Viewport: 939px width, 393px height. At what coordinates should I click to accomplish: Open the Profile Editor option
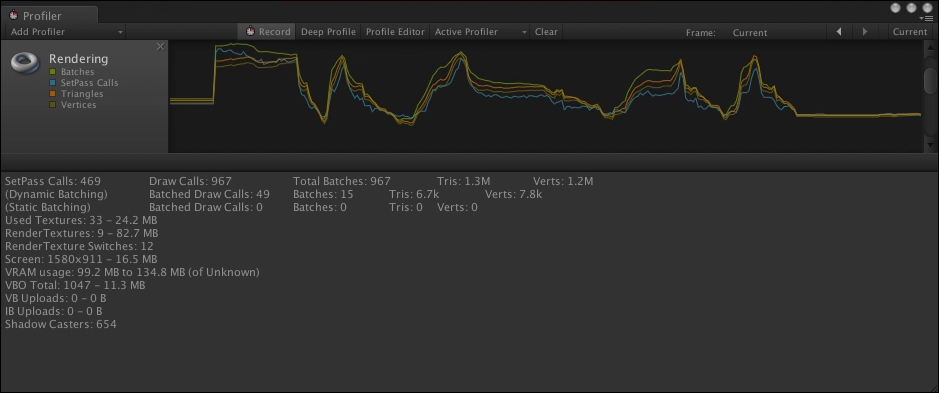(x=395, y=32)
